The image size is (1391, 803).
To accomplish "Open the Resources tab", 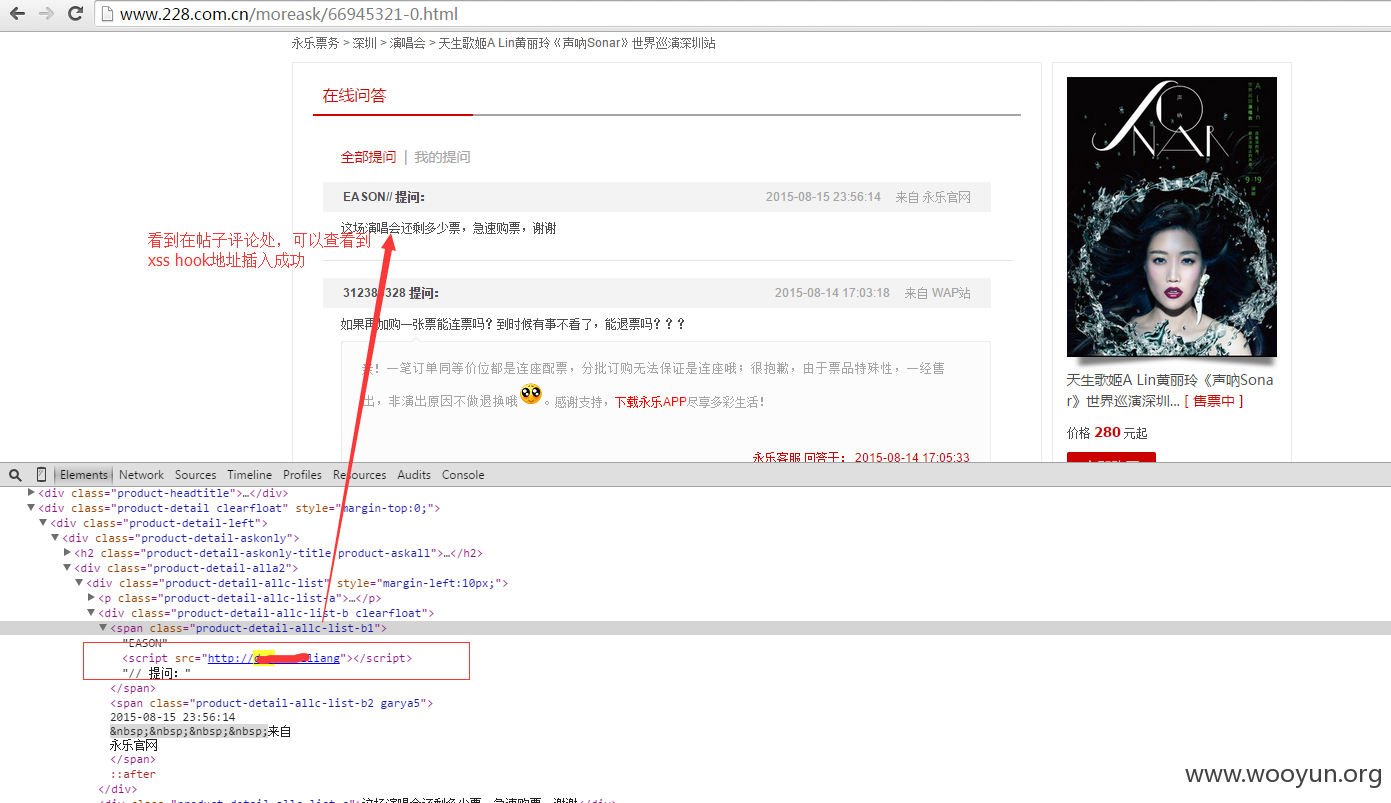I will (x=359, y=475).
